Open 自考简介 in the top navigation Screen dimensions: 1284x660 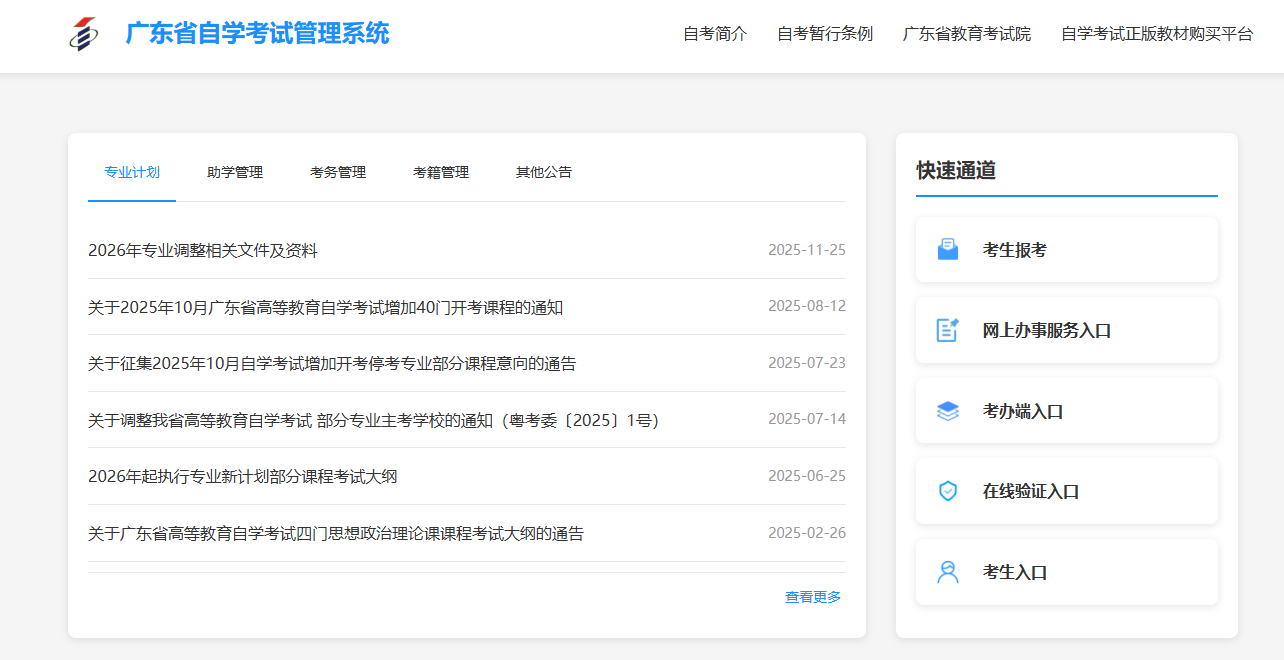click(715, 34)
